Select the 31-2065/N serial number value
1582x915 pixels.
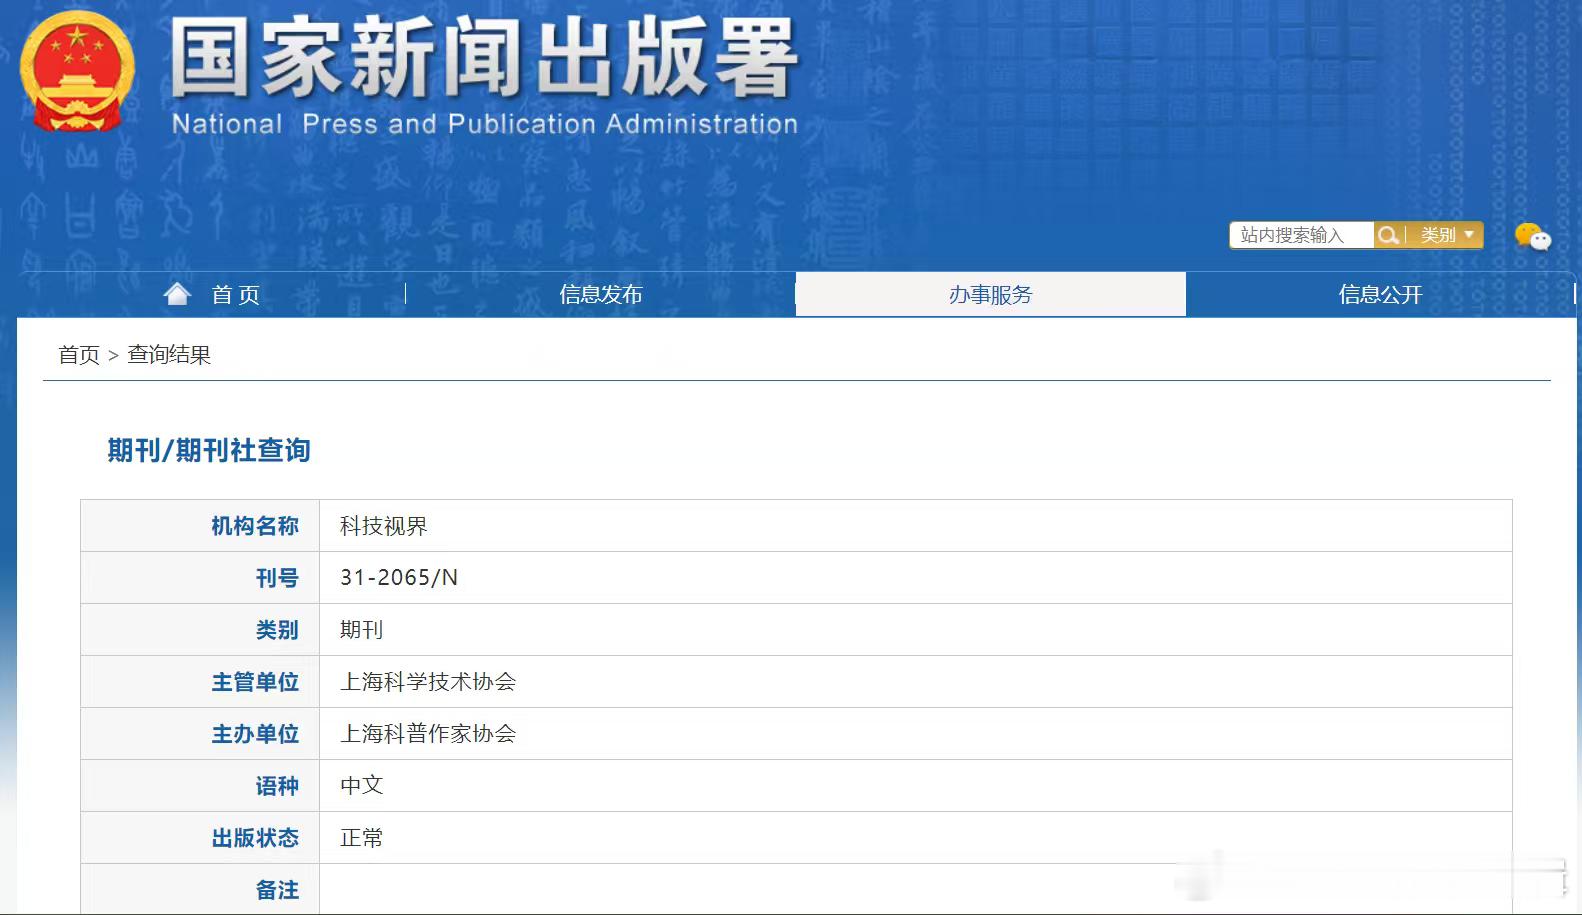(399, 578)
